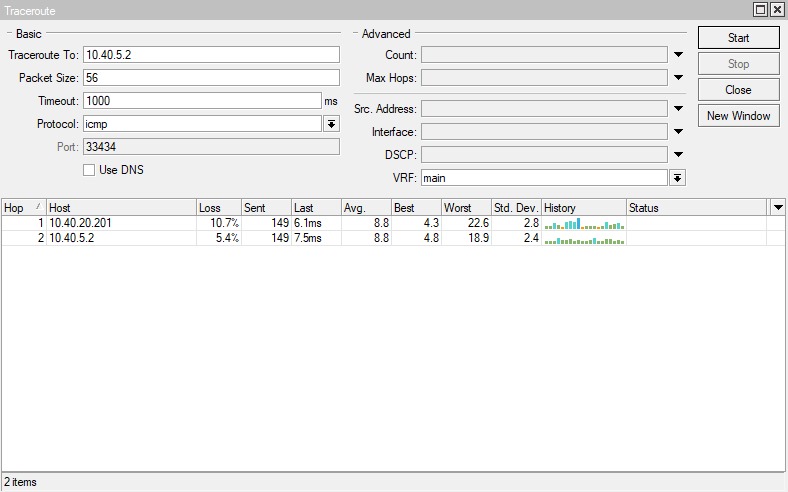Viewport: 788px width, 492px height.
Task: Expand the Max Hops field arrow
Action: click(x=677, y=78)
